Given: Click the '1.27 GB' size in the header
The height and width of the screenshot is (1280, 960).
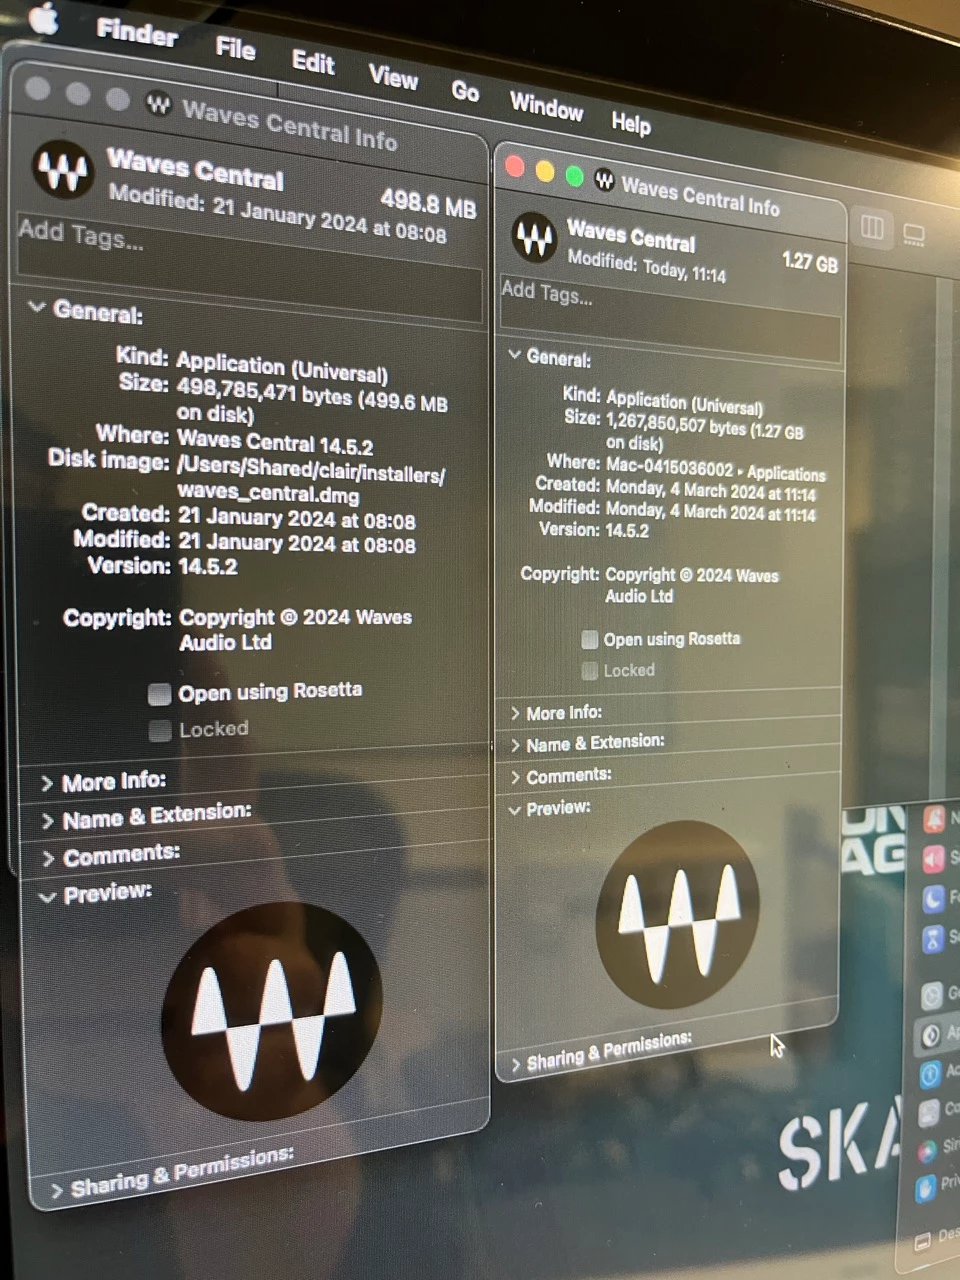Looking at the screenshot, I should click(810, 262).
